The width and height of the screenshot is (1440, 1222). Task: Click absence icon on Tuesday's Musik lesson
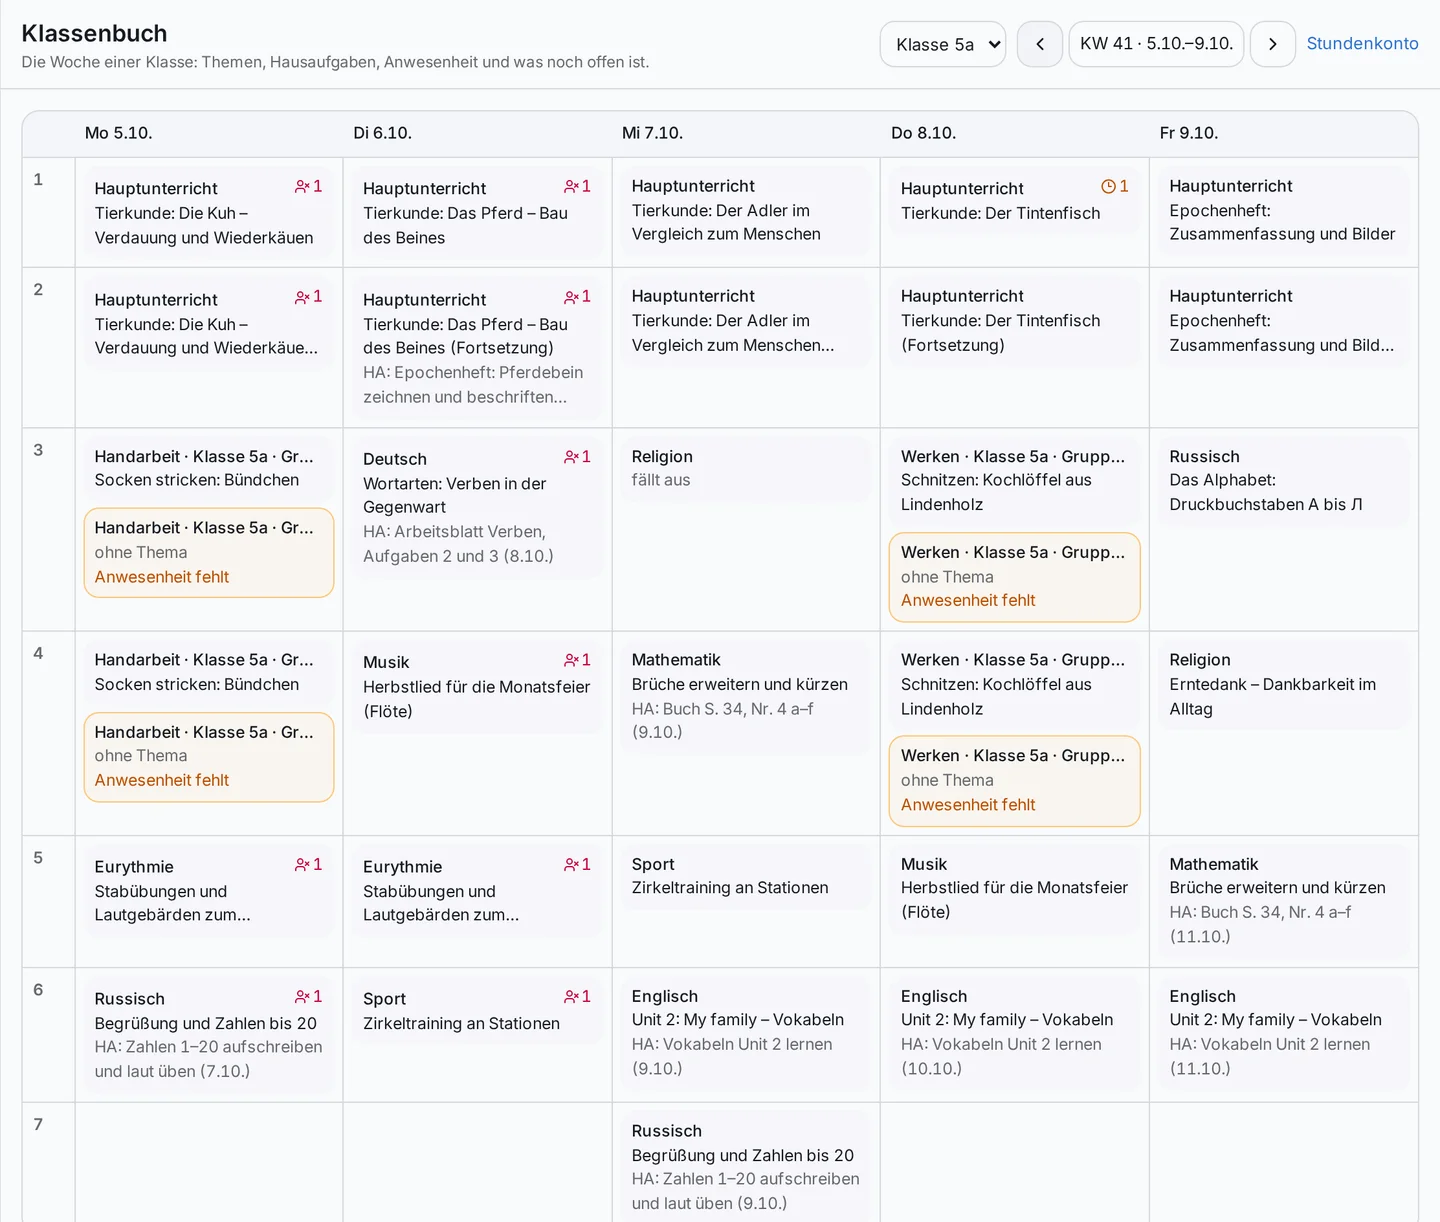point(577,660)
